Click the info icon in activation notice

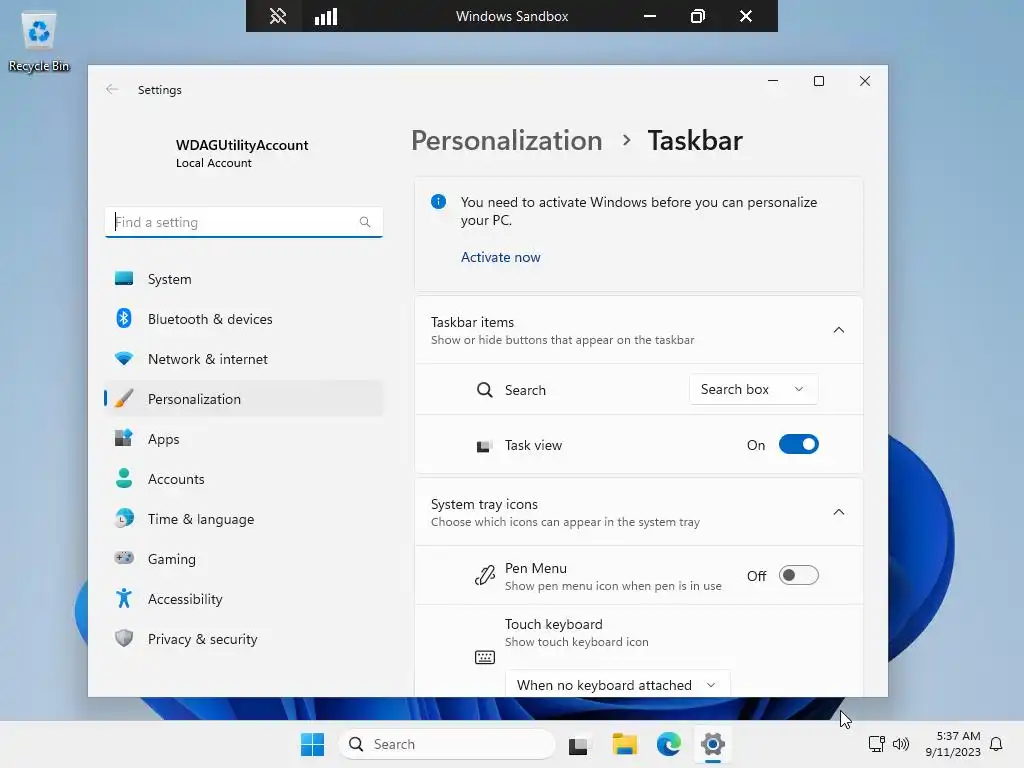[x=438, y=202]
